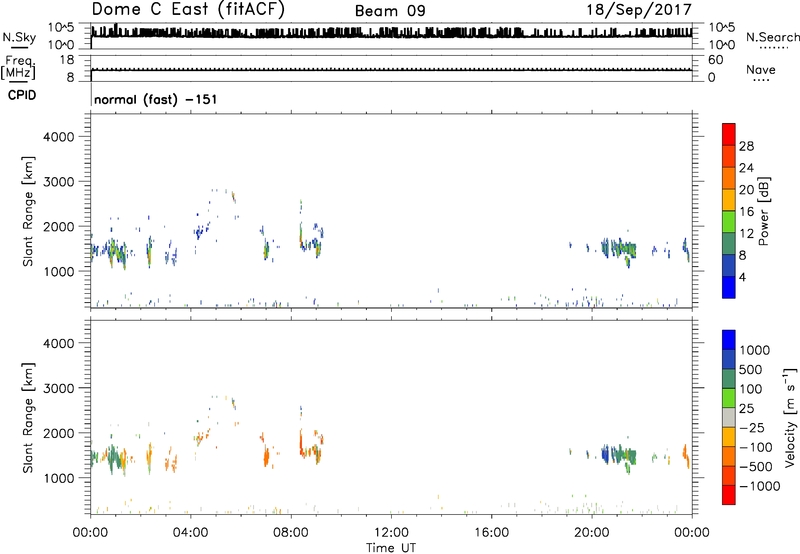The width and height of the screenshot is (800, 554).
Task: Click the gray band of the Velocity color bar
Action: point(729,418)
